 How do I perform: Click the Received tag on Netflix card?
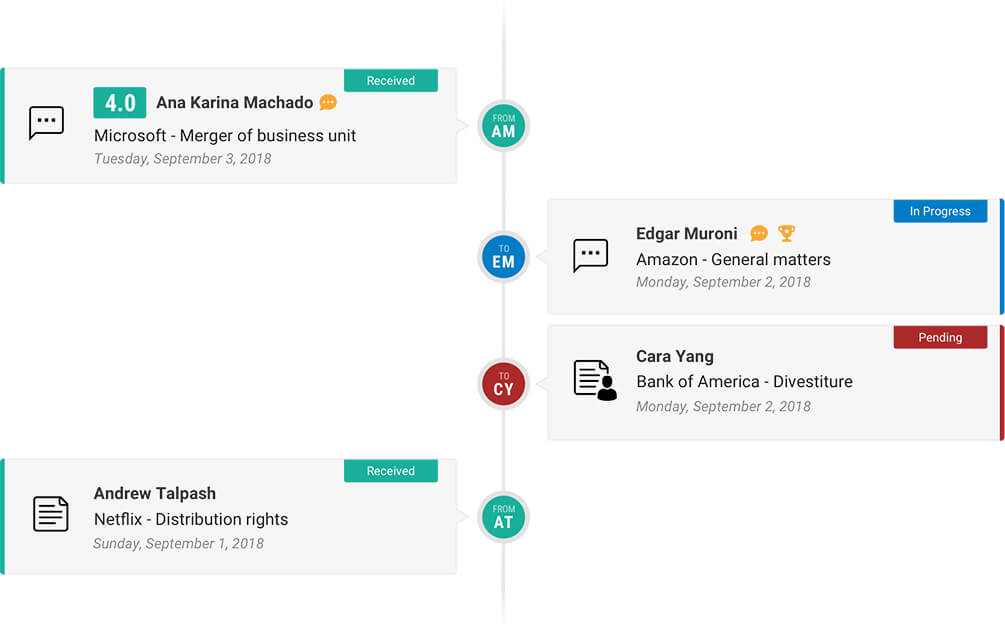click(x=391, y=471)
